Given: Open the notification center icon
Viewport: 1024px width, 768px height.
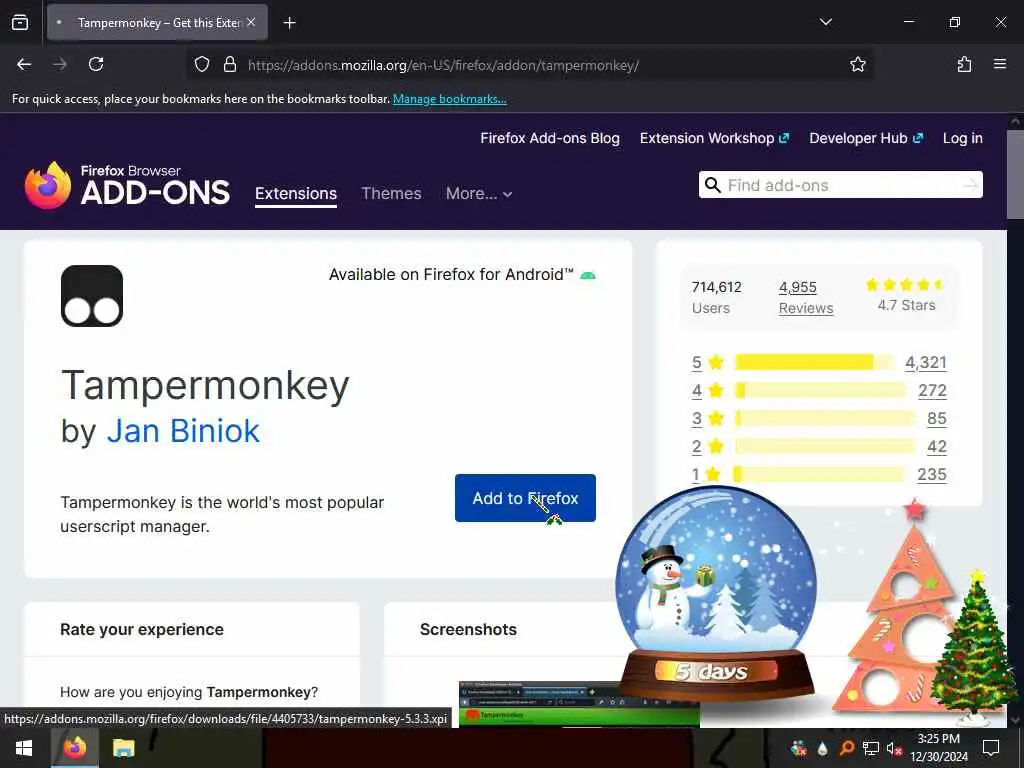Looking at the screenshot, I should (x=991, y=748).
